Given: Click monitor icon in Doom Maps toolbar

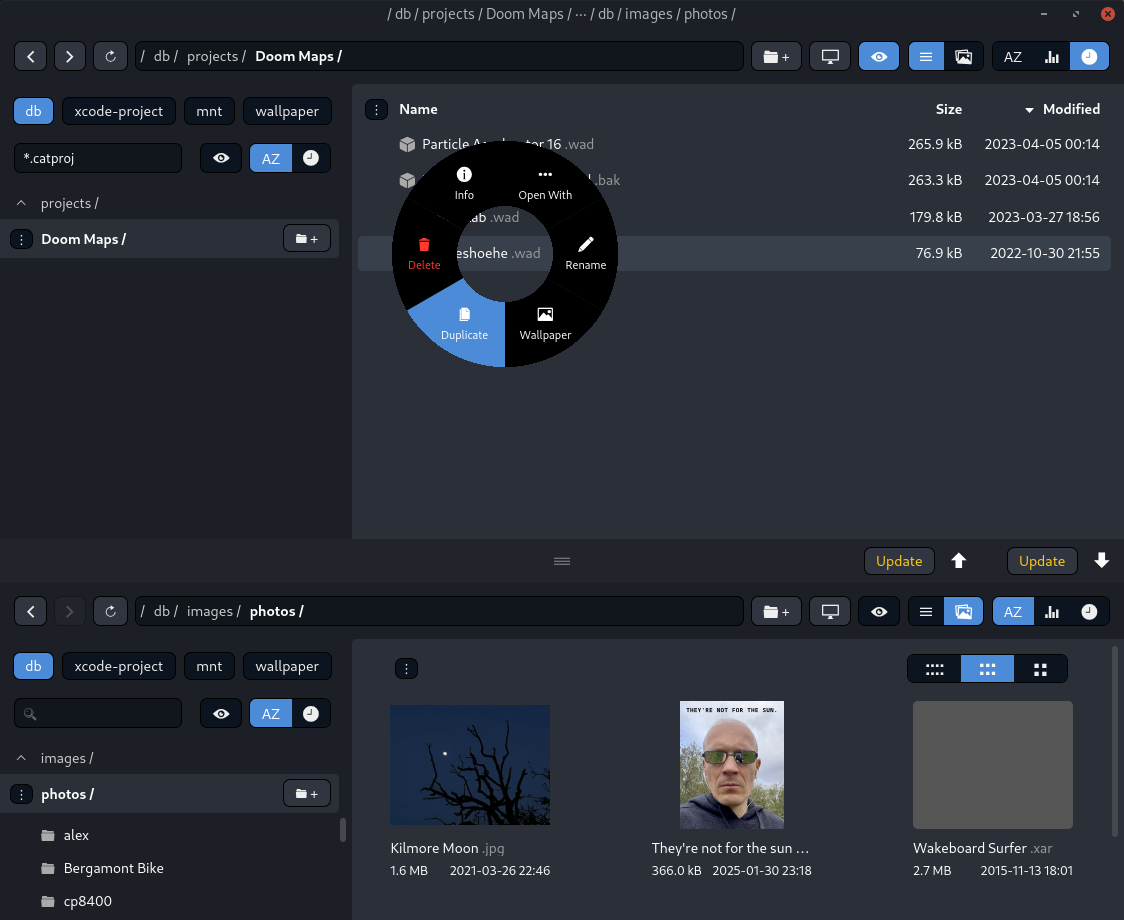Looking at the screenshot, I should pos(830,57).
